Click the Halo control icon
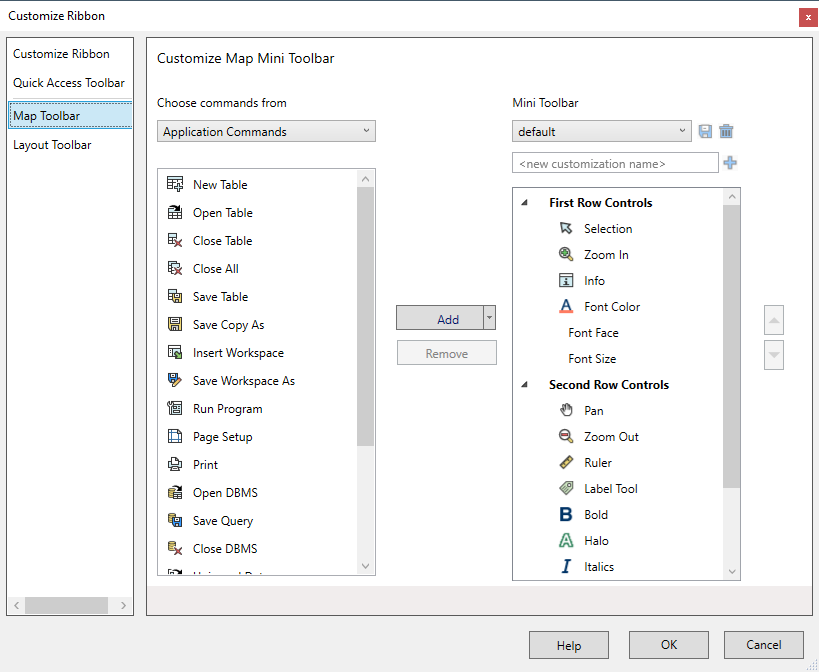The image size is (819, 672). [x=565, y=540]
